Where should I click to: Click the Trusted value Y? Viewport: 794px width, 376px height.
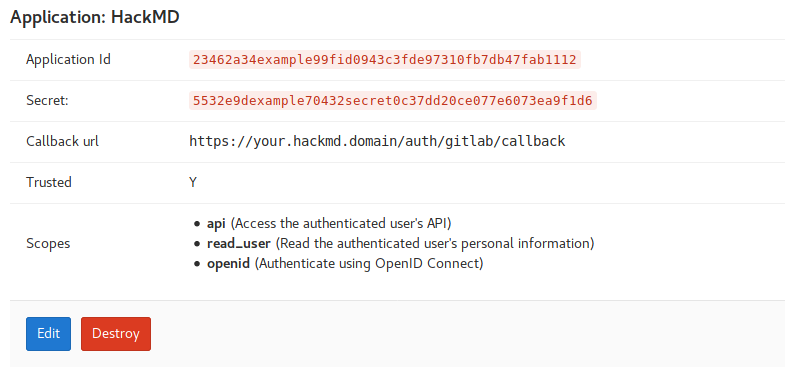point(193,182)
